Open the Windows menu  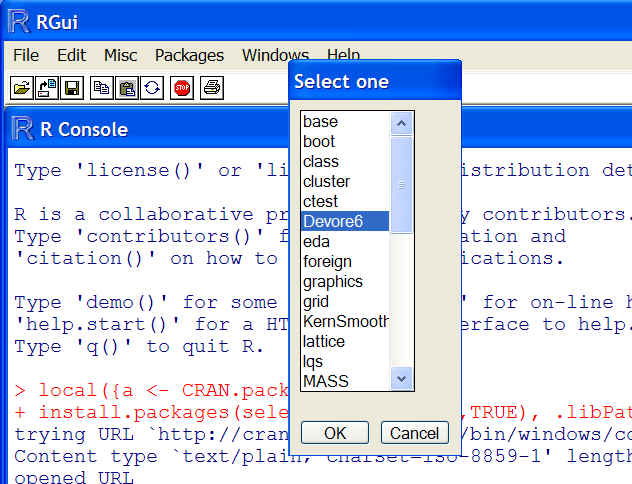[x=275, y=55]
